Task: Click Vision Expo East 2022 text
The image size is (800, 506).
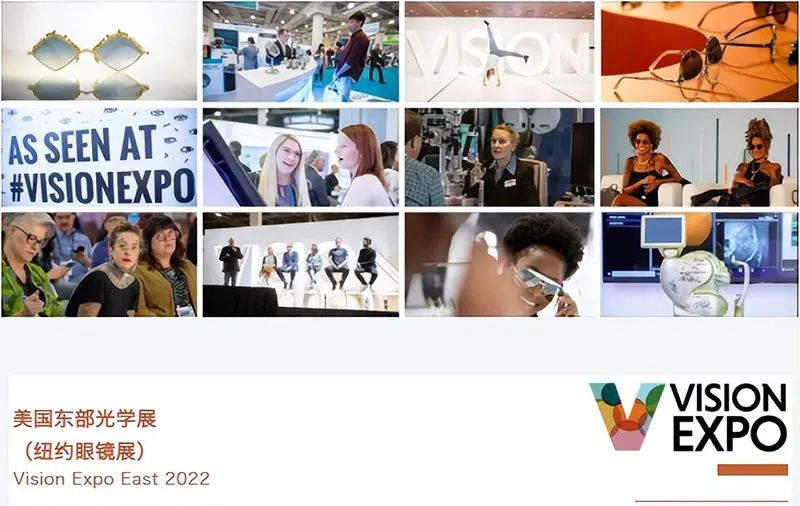Action: tap(112, 479)
